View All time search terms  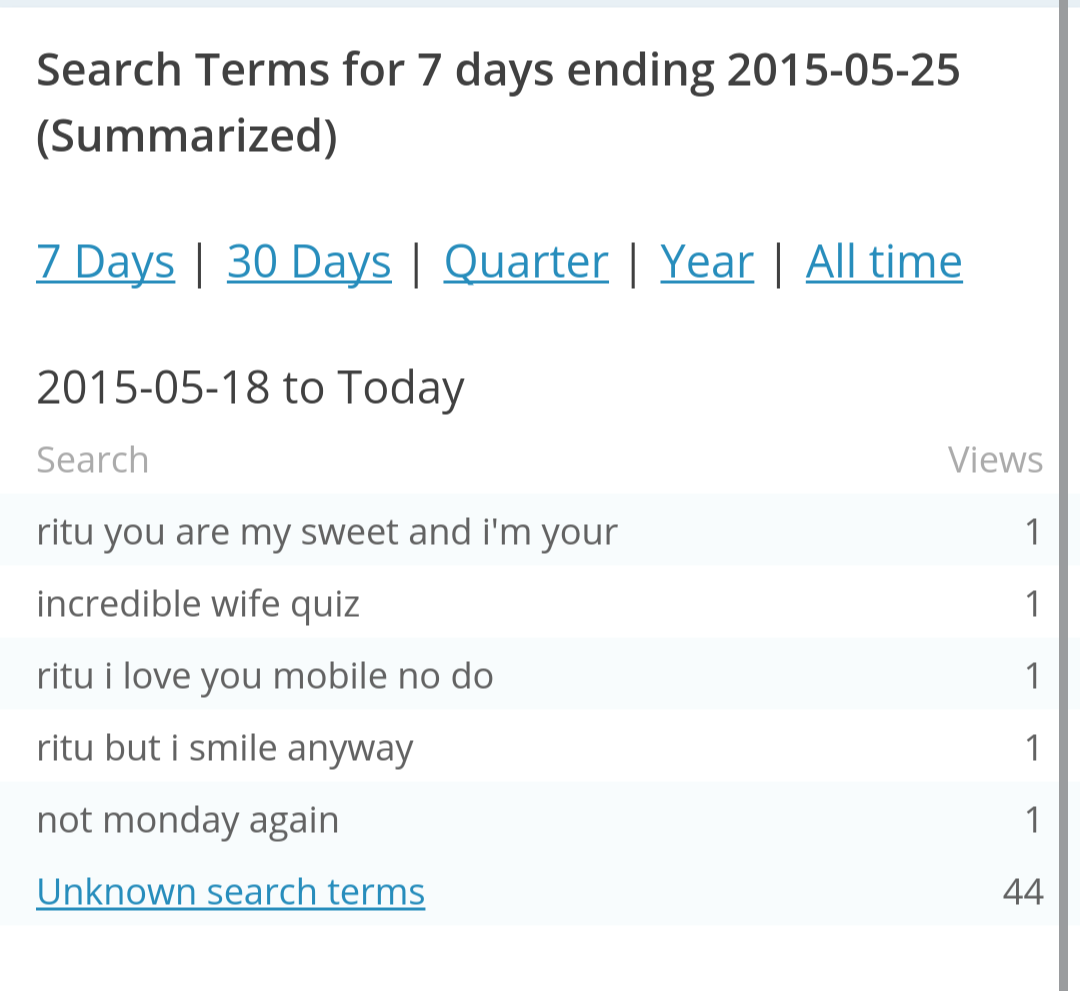(884, 262)
